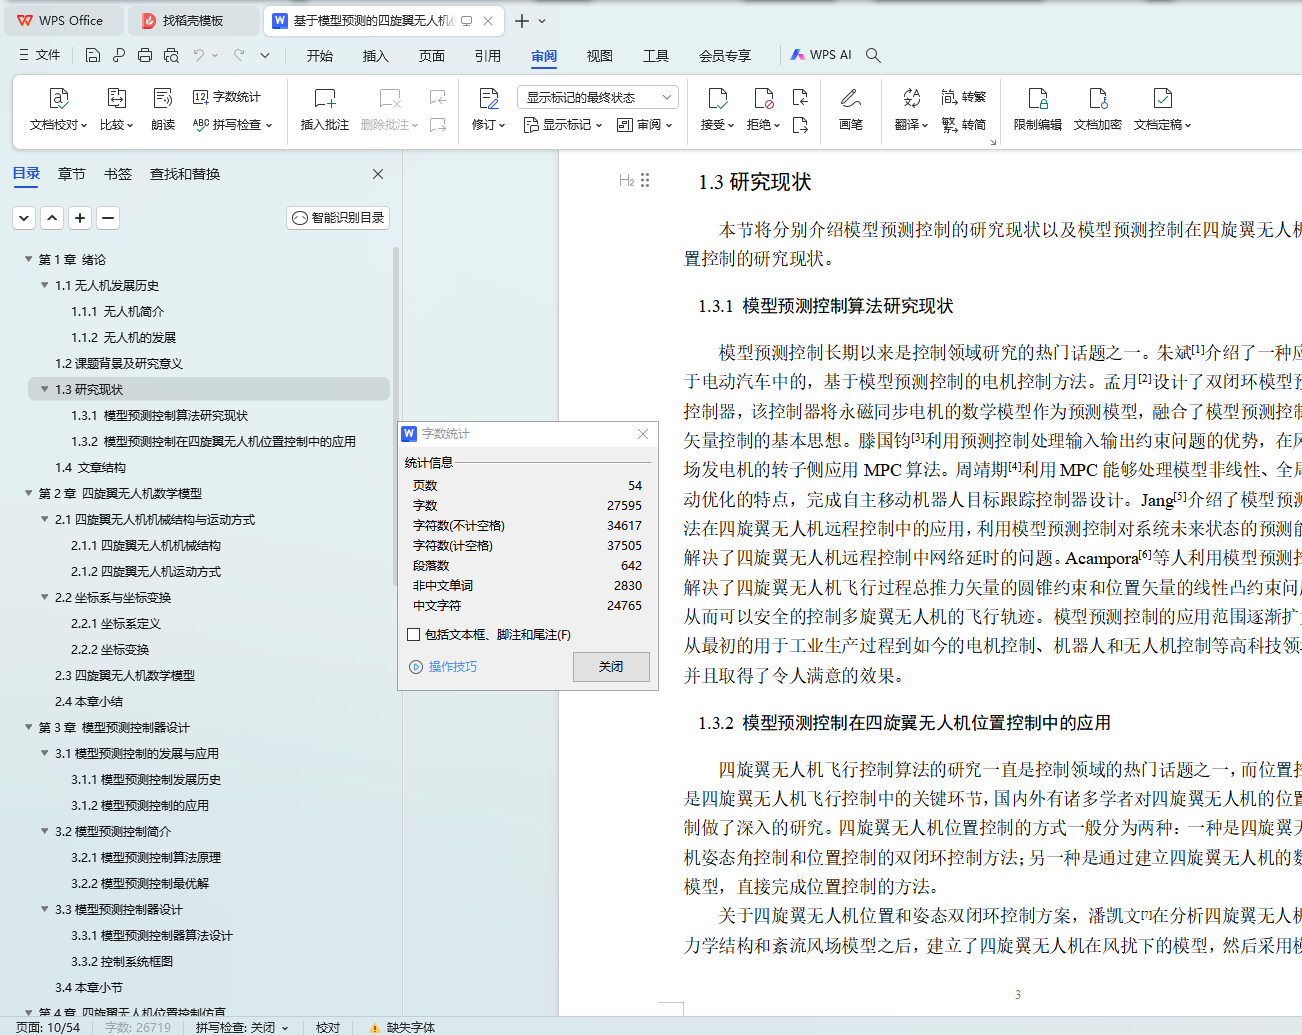Convert text with 转繁

(x=964, y=97)
